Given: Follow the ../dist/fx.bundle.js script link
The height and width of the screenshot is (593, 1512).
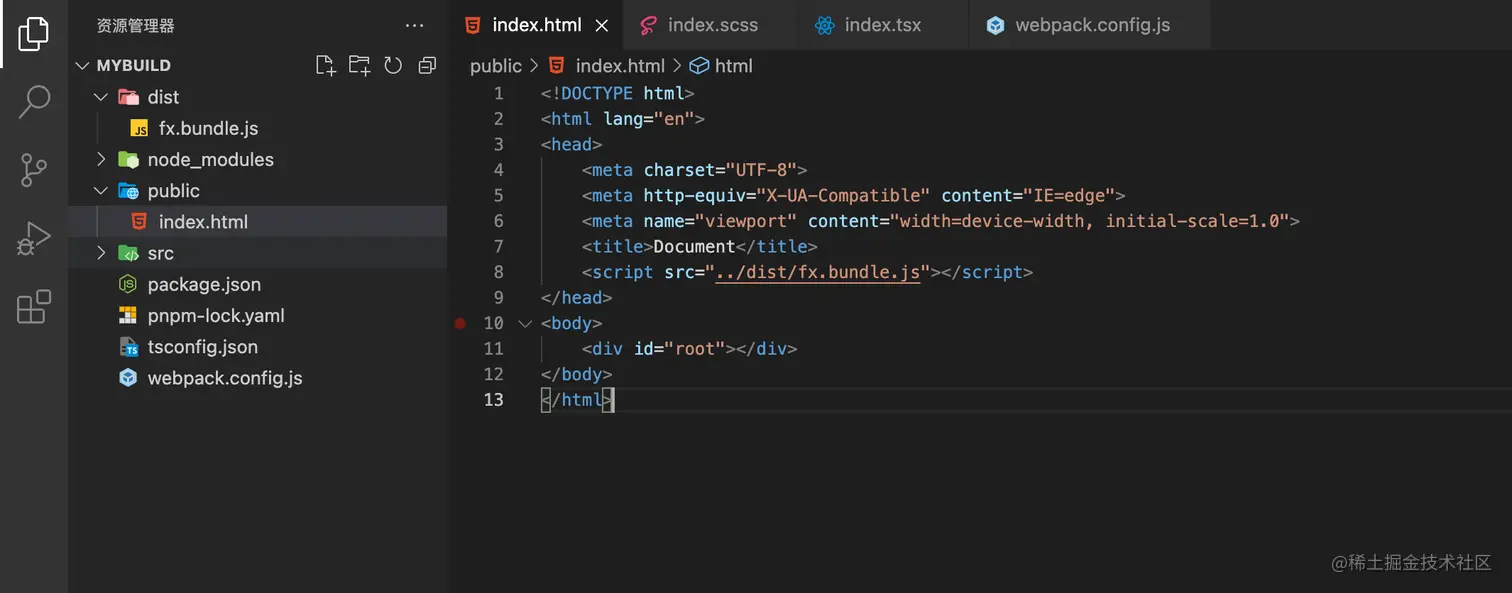Looking at the screenshot, I should click(x=817, y=272).
